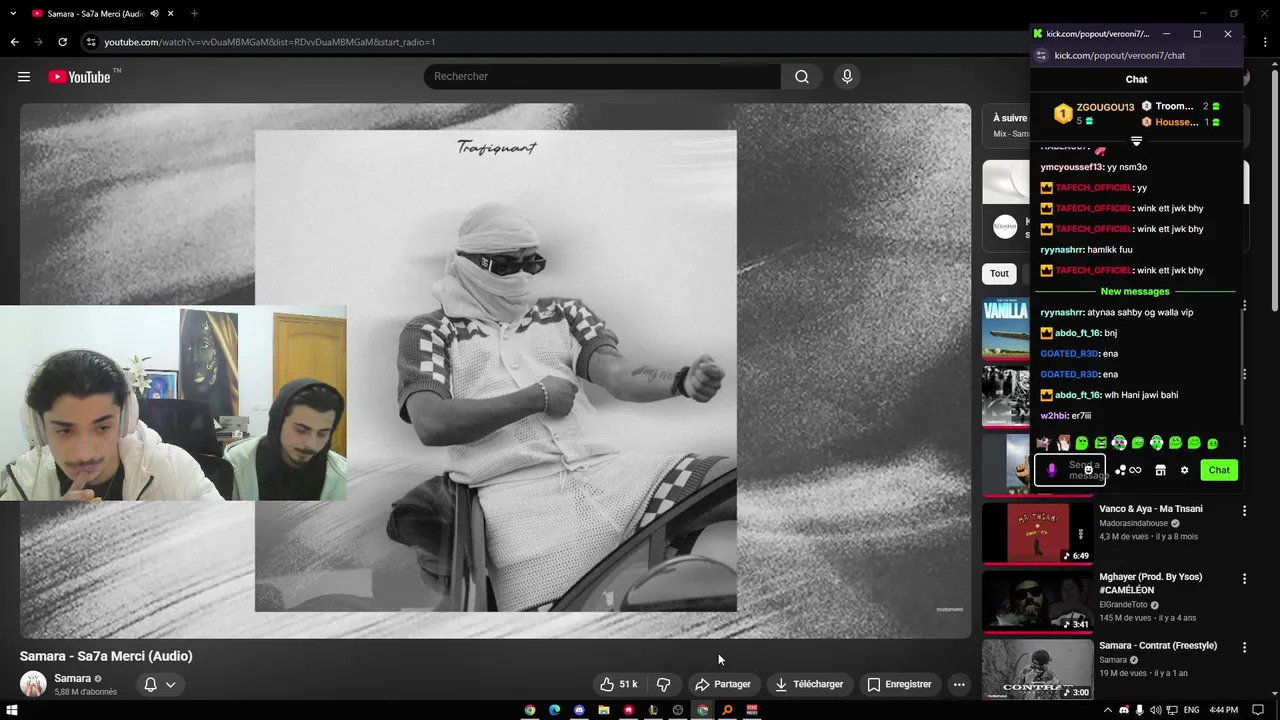This screenshot has width=1280, height=720.
Task: Click username w2hbi in chat
Action: pyautogui.click(x=1054, y=416)
